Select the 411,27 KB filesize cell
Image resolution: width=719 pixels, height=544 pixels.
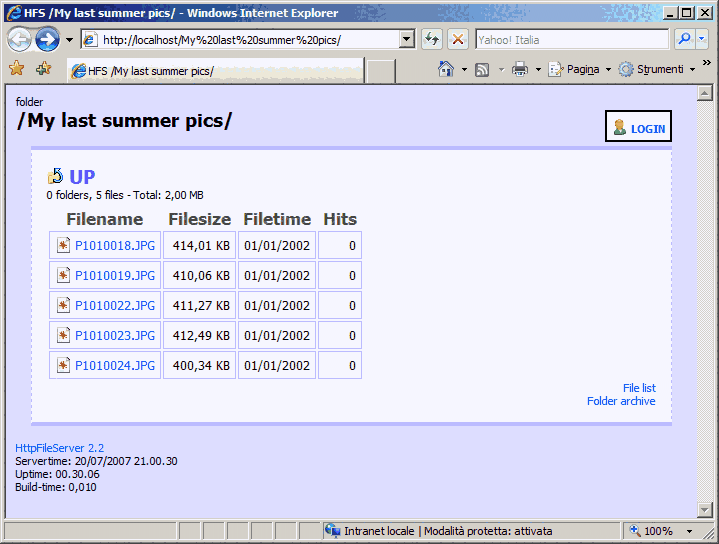(199, 305)
